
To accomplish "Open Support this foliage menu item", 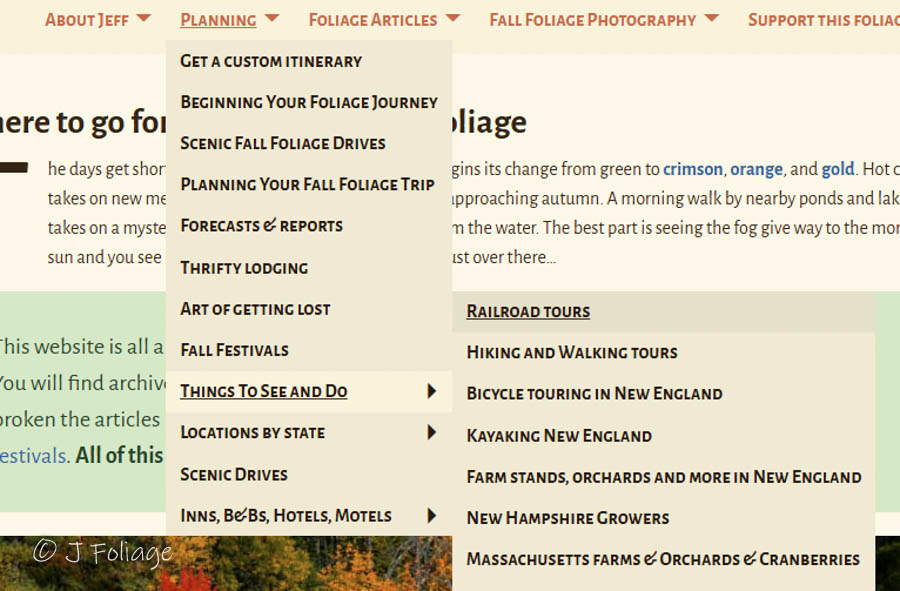I will (x=824, y=20).
